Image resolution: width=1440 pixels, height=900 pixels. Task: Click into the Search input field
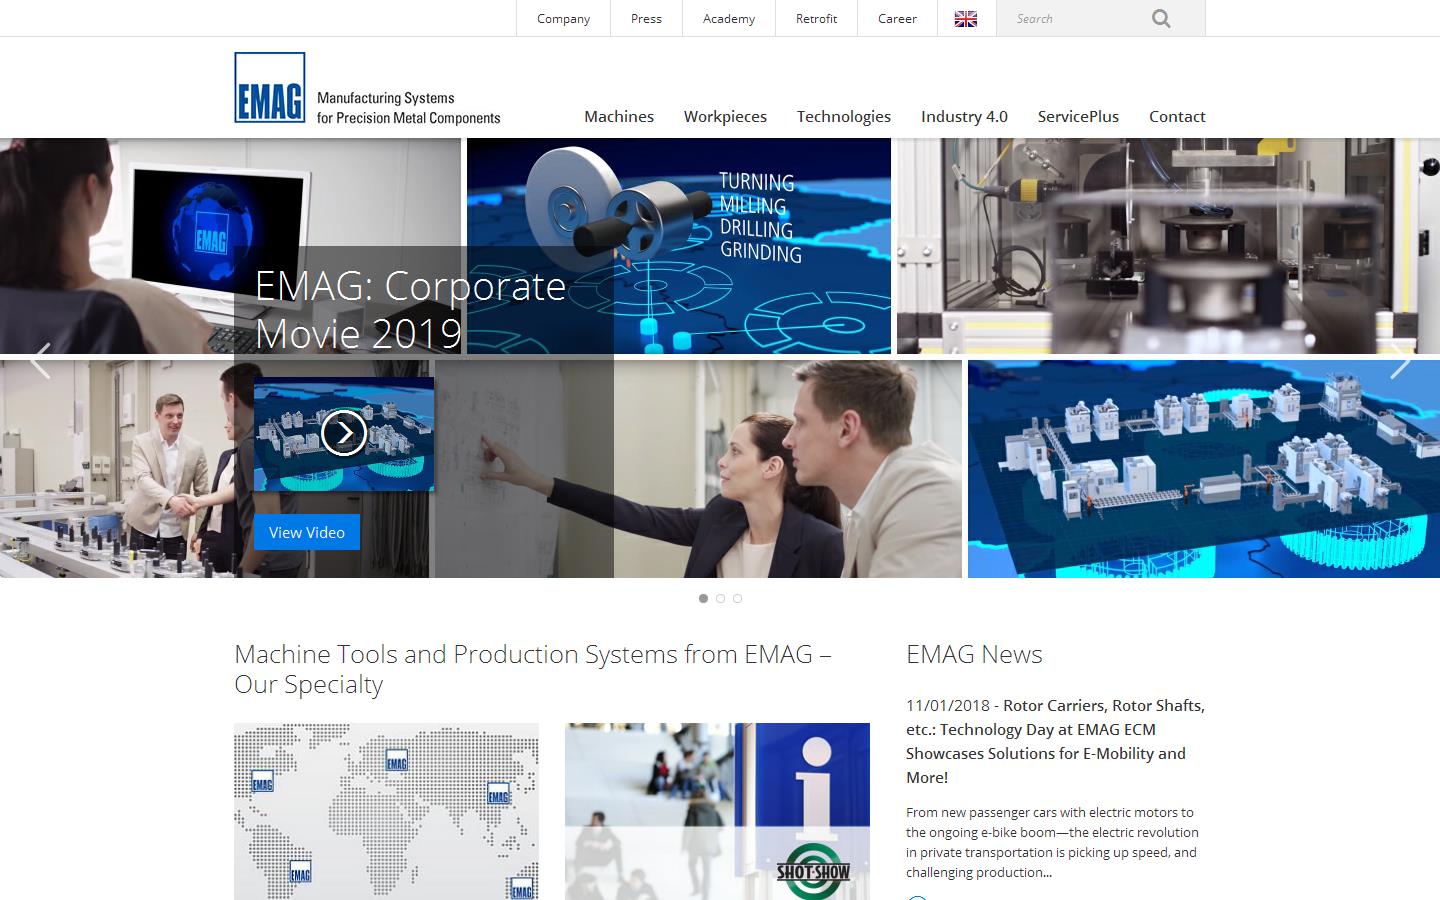coord(1075,18)
